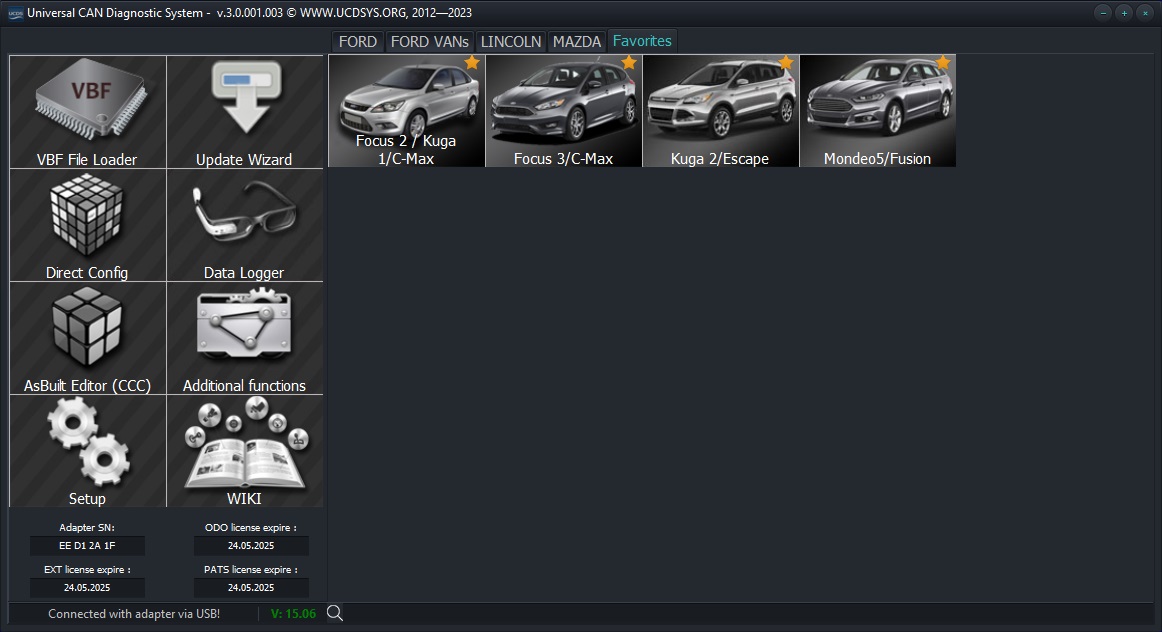
Task: Click the Adapter SN field
Action: [87, 546]
